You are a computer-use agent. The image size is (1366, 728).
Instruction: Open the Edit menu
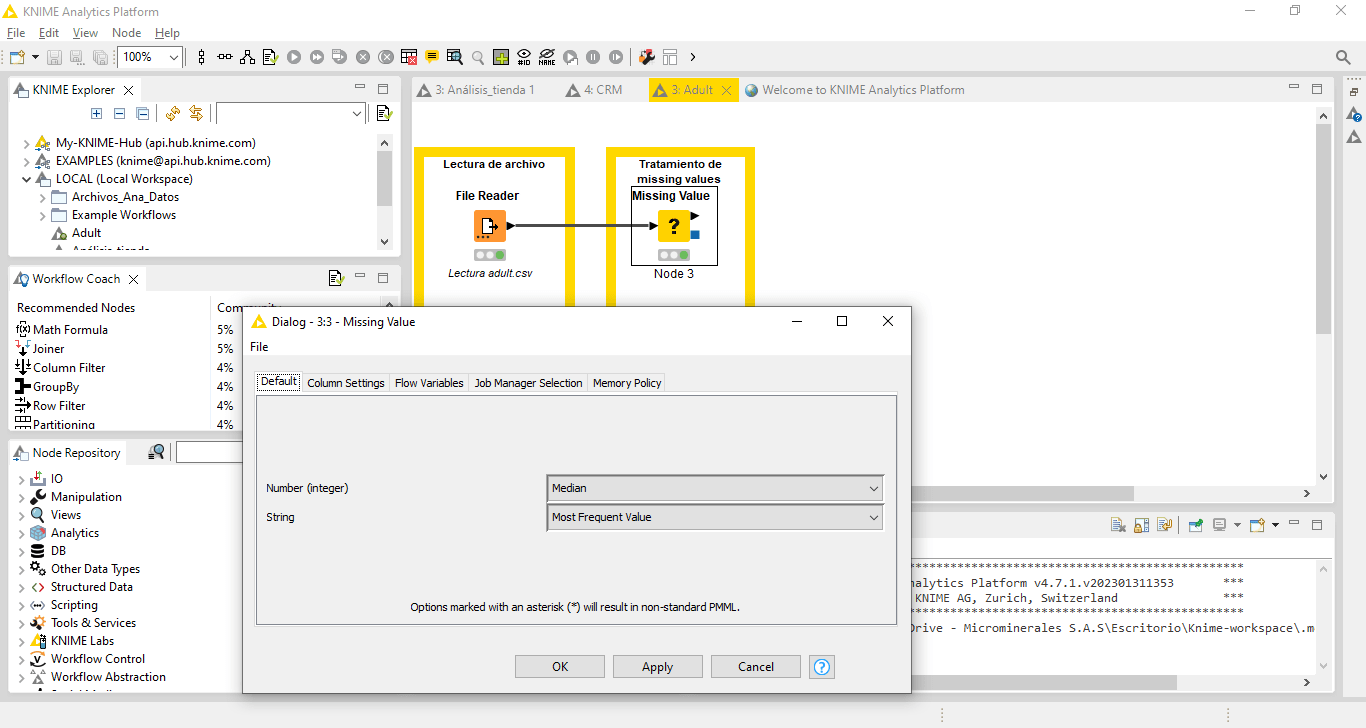coord(49,33)
